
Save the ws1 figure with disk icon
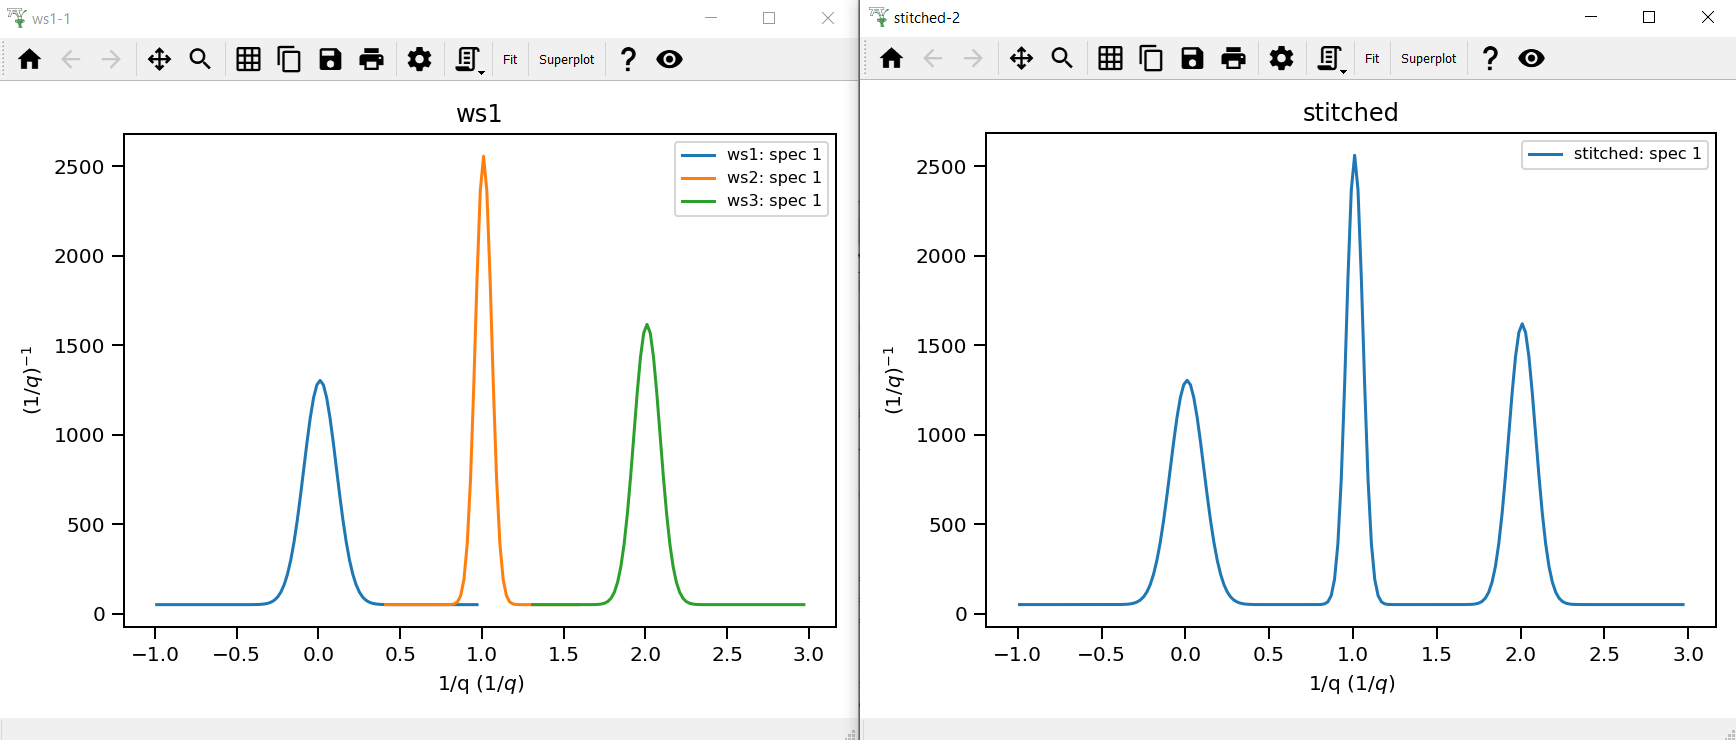330,60
